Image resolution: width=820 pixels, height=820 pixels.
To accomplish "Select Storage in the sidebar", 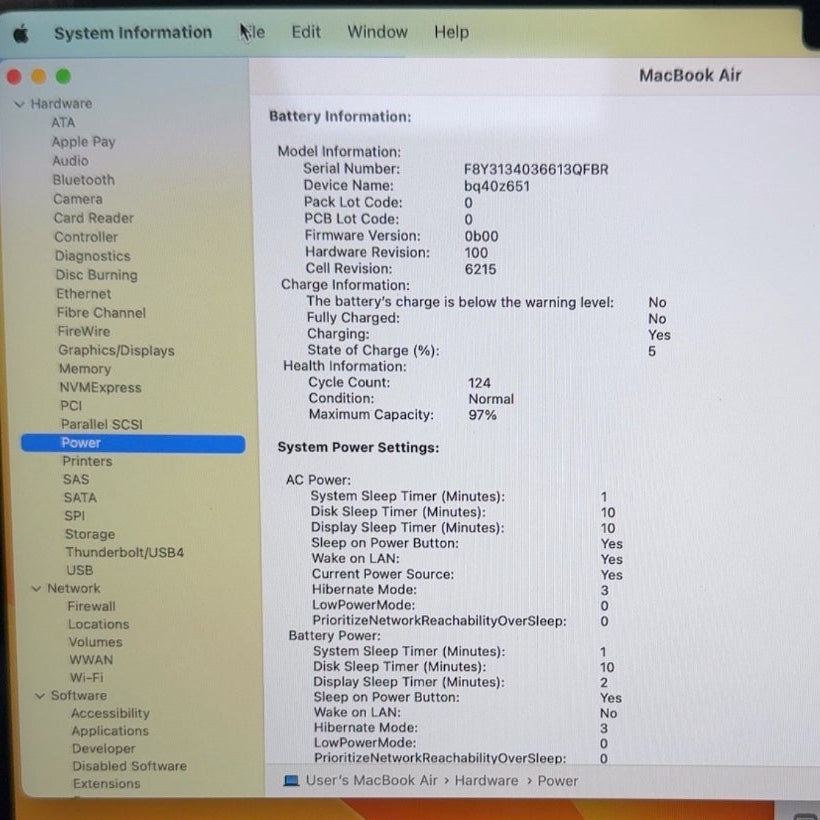I will tap(89, 535).
